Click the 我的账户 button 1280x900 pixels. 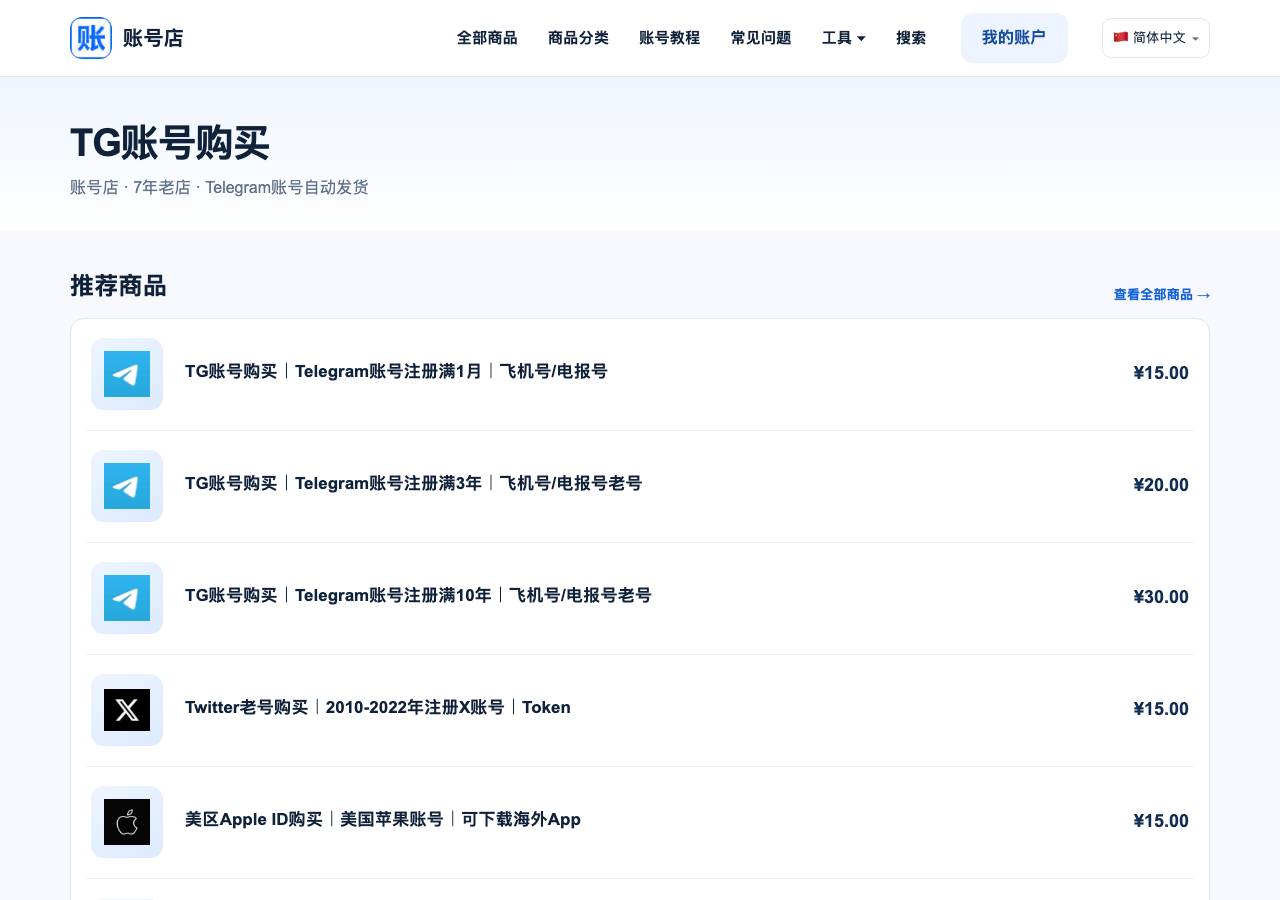(x=1014, y=38)
